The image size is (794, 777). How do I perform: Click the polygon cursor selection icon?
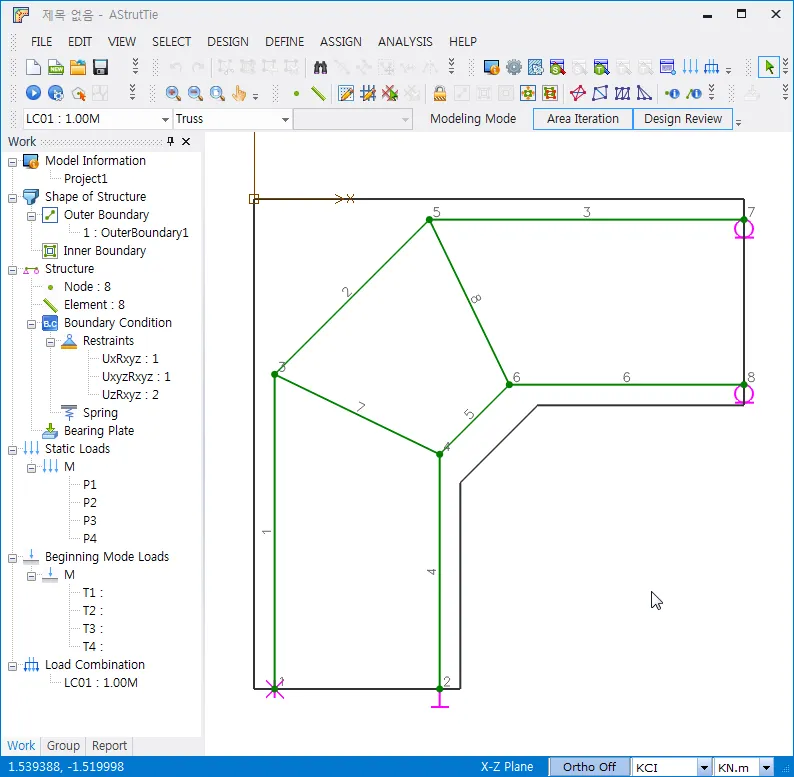pyautogui.click(x=78, y=93)
